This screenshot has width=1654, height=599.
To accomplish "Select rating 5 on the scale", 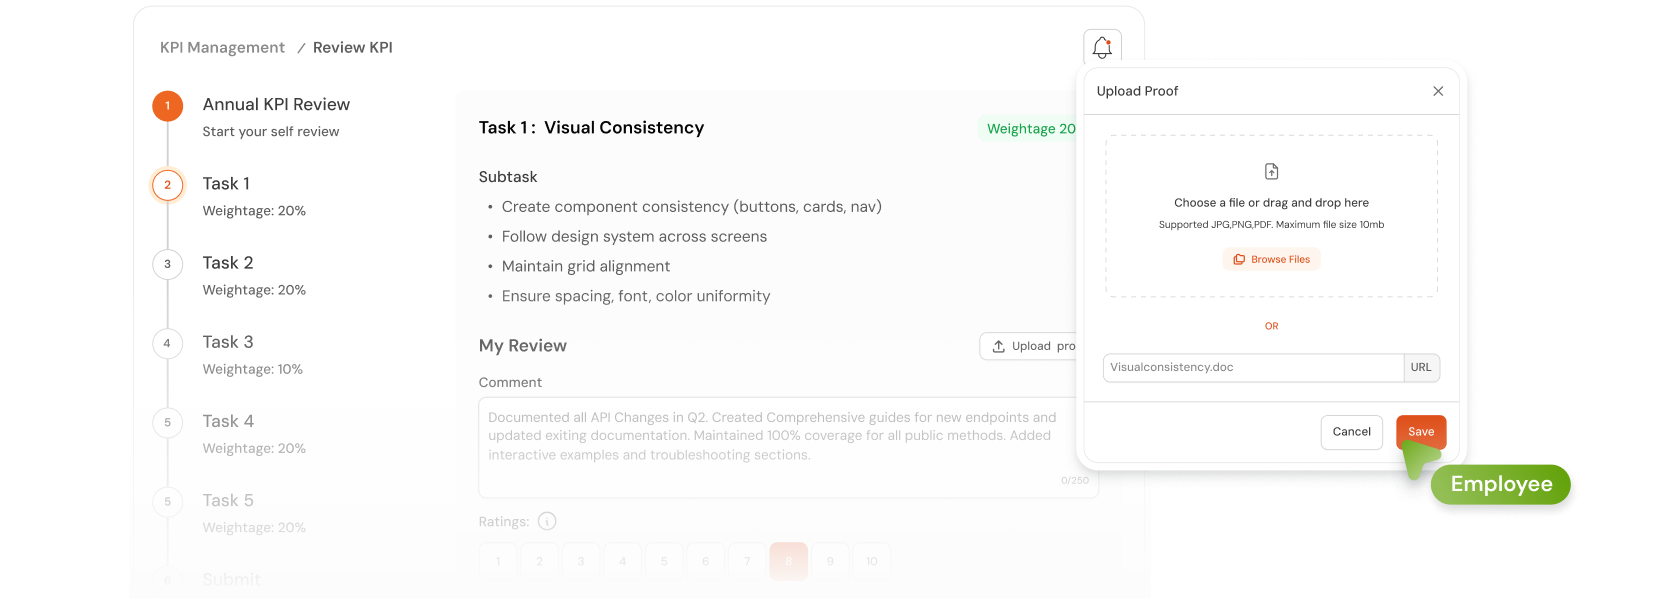I will tap(664, 561).
